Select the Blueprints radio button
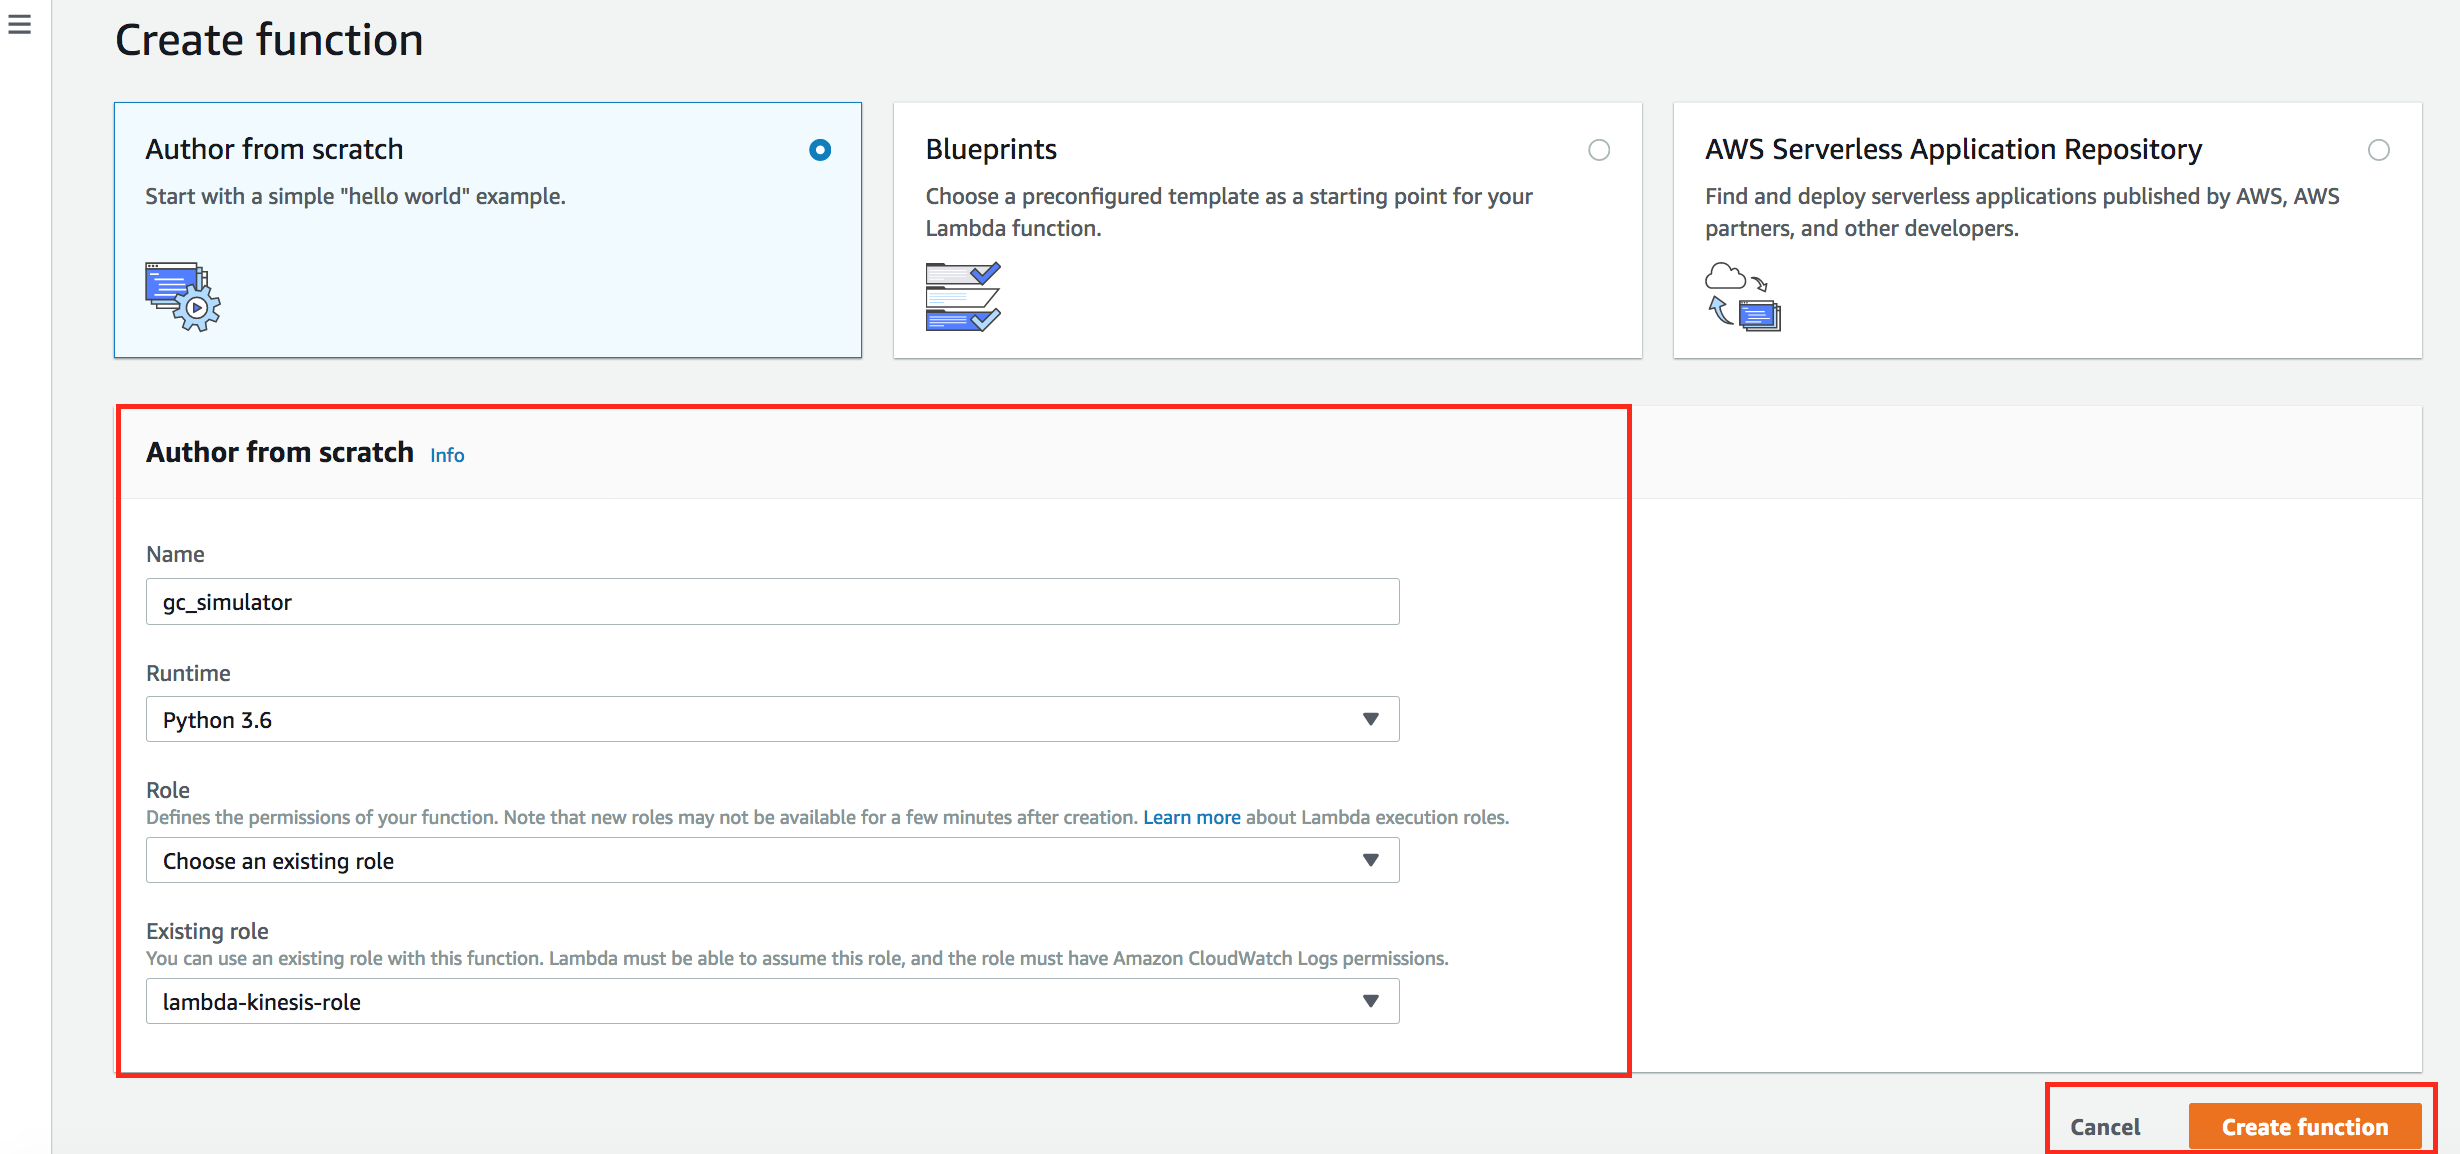Viewport: 2460px width, 1154px height. [x=1599, y=150]
